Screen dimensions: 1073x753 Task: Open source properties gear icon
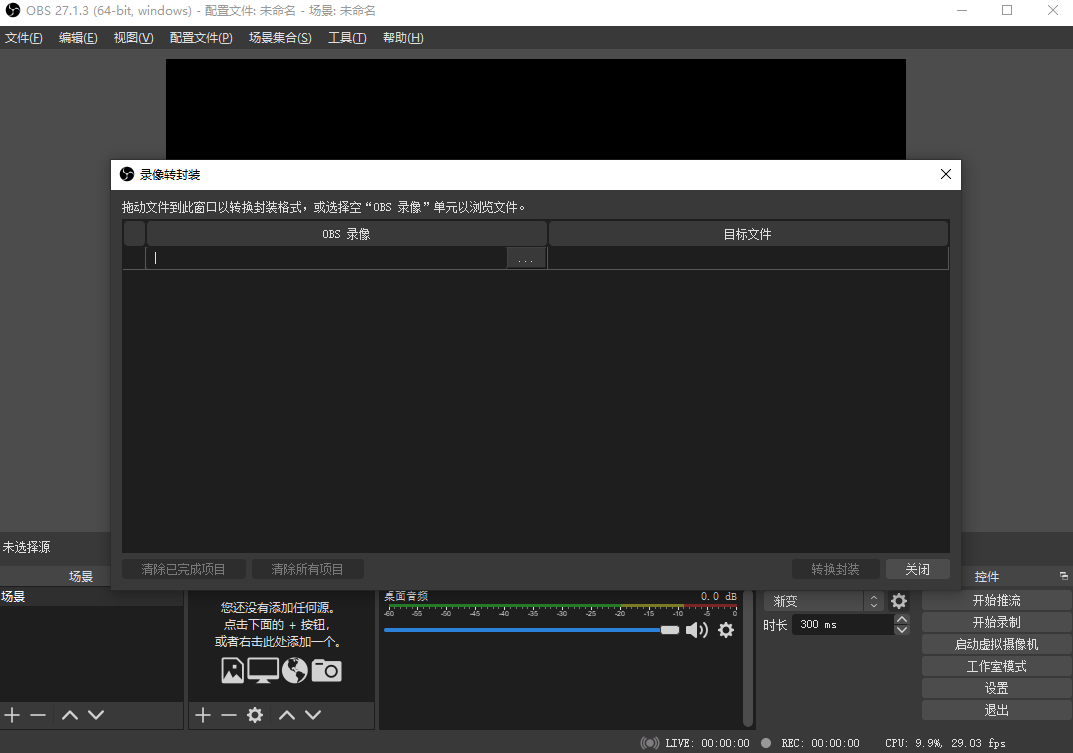[x=254, y=715]
